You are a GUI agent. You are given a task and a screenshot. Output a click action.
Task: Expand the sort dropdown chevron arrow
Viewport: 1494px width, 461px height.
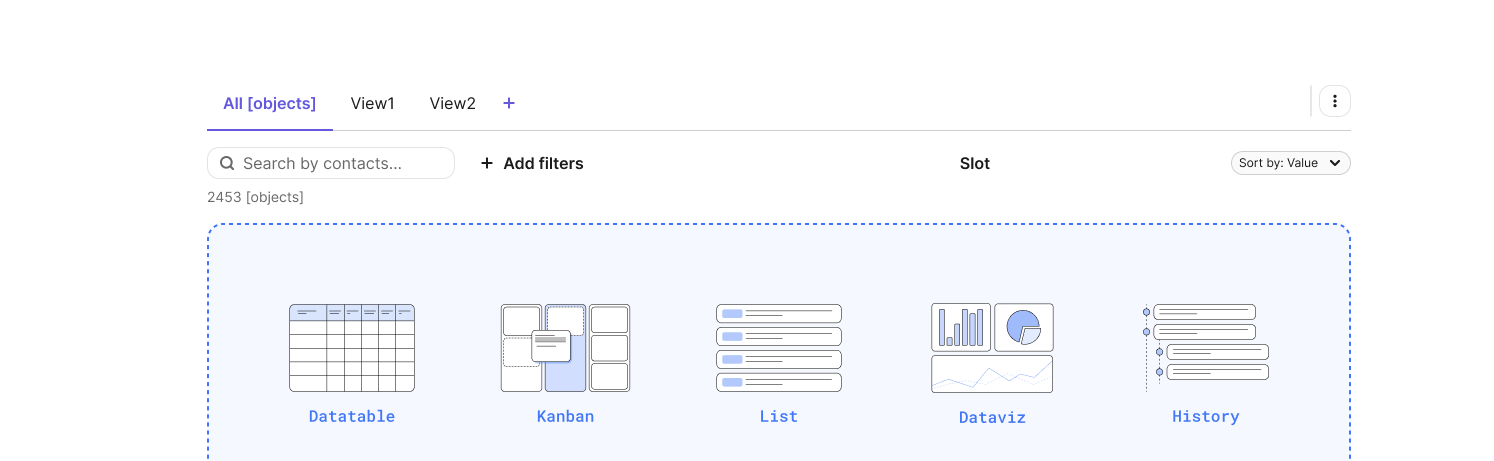[1335, 163]
